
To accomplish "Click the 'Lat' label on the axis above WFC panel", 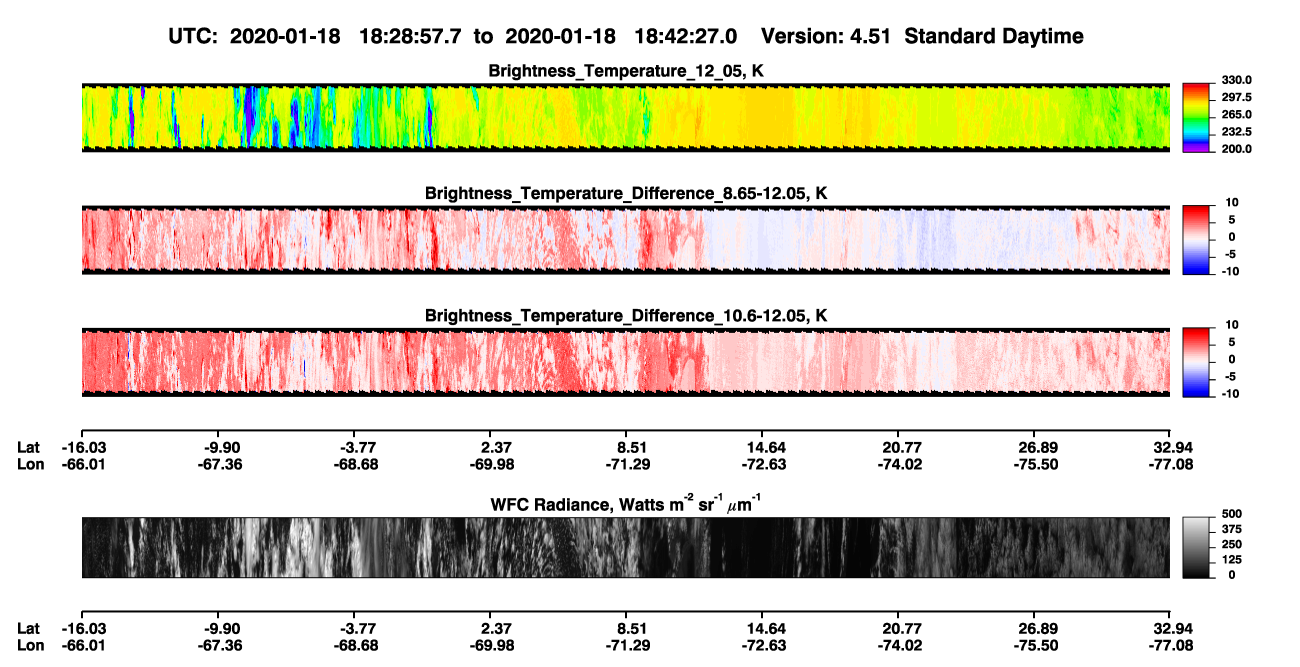I will click(28, 447).
